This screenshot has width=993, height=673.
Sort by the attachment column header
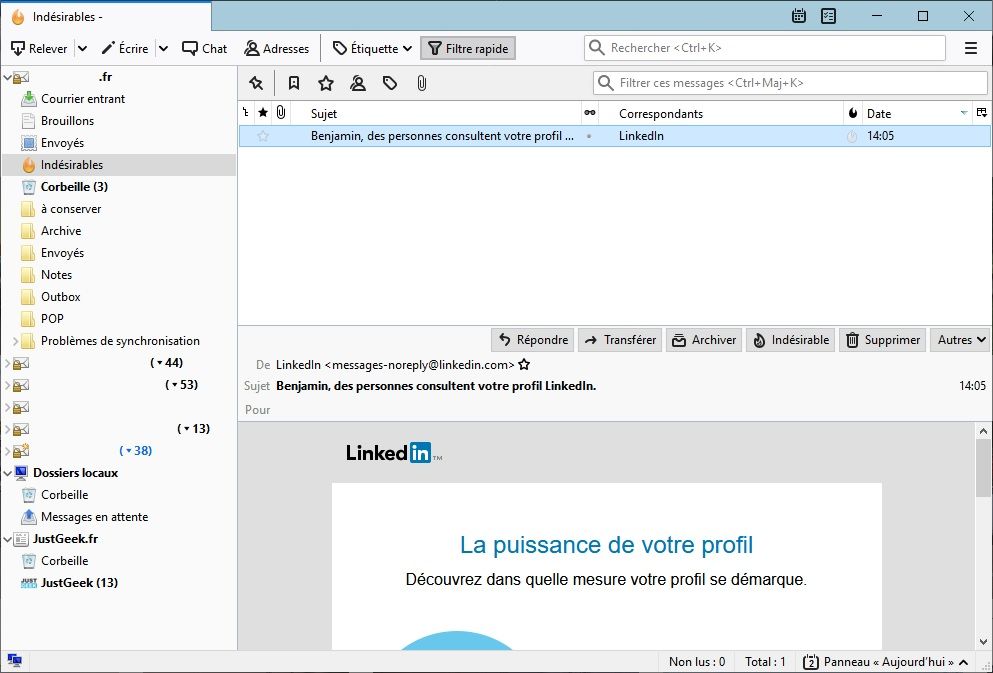(281, 113)
